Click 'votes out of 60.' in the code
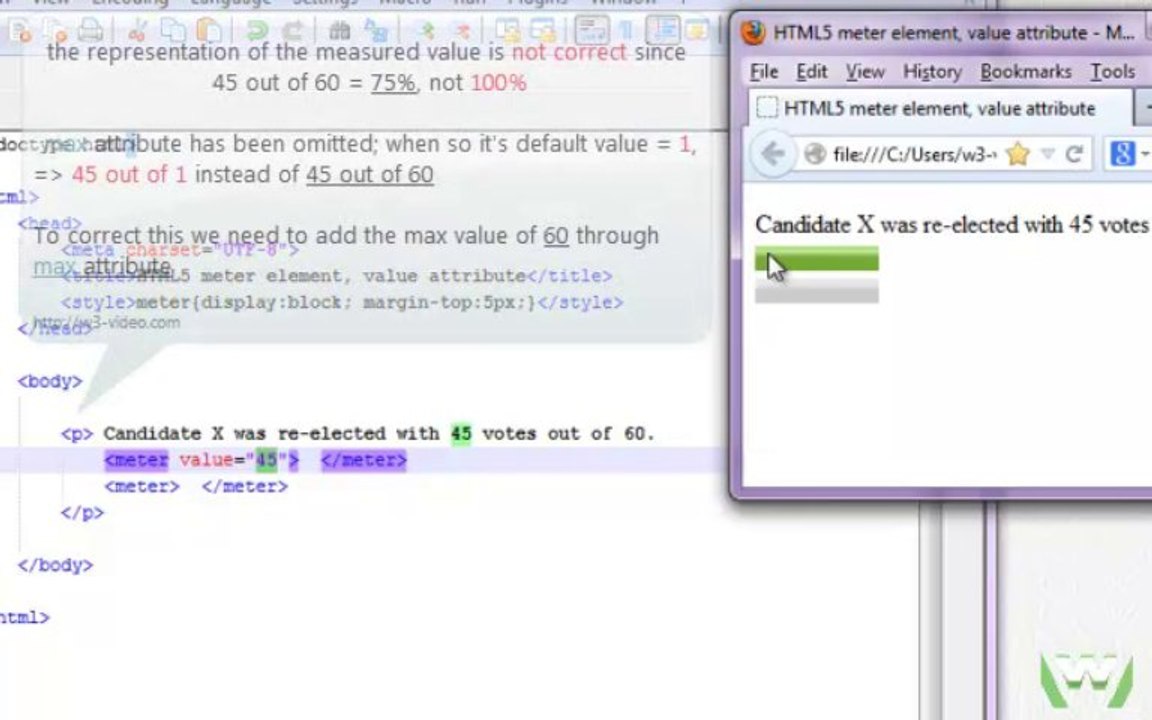Viewport: 1152px width, 720px height. pos(568,433)
